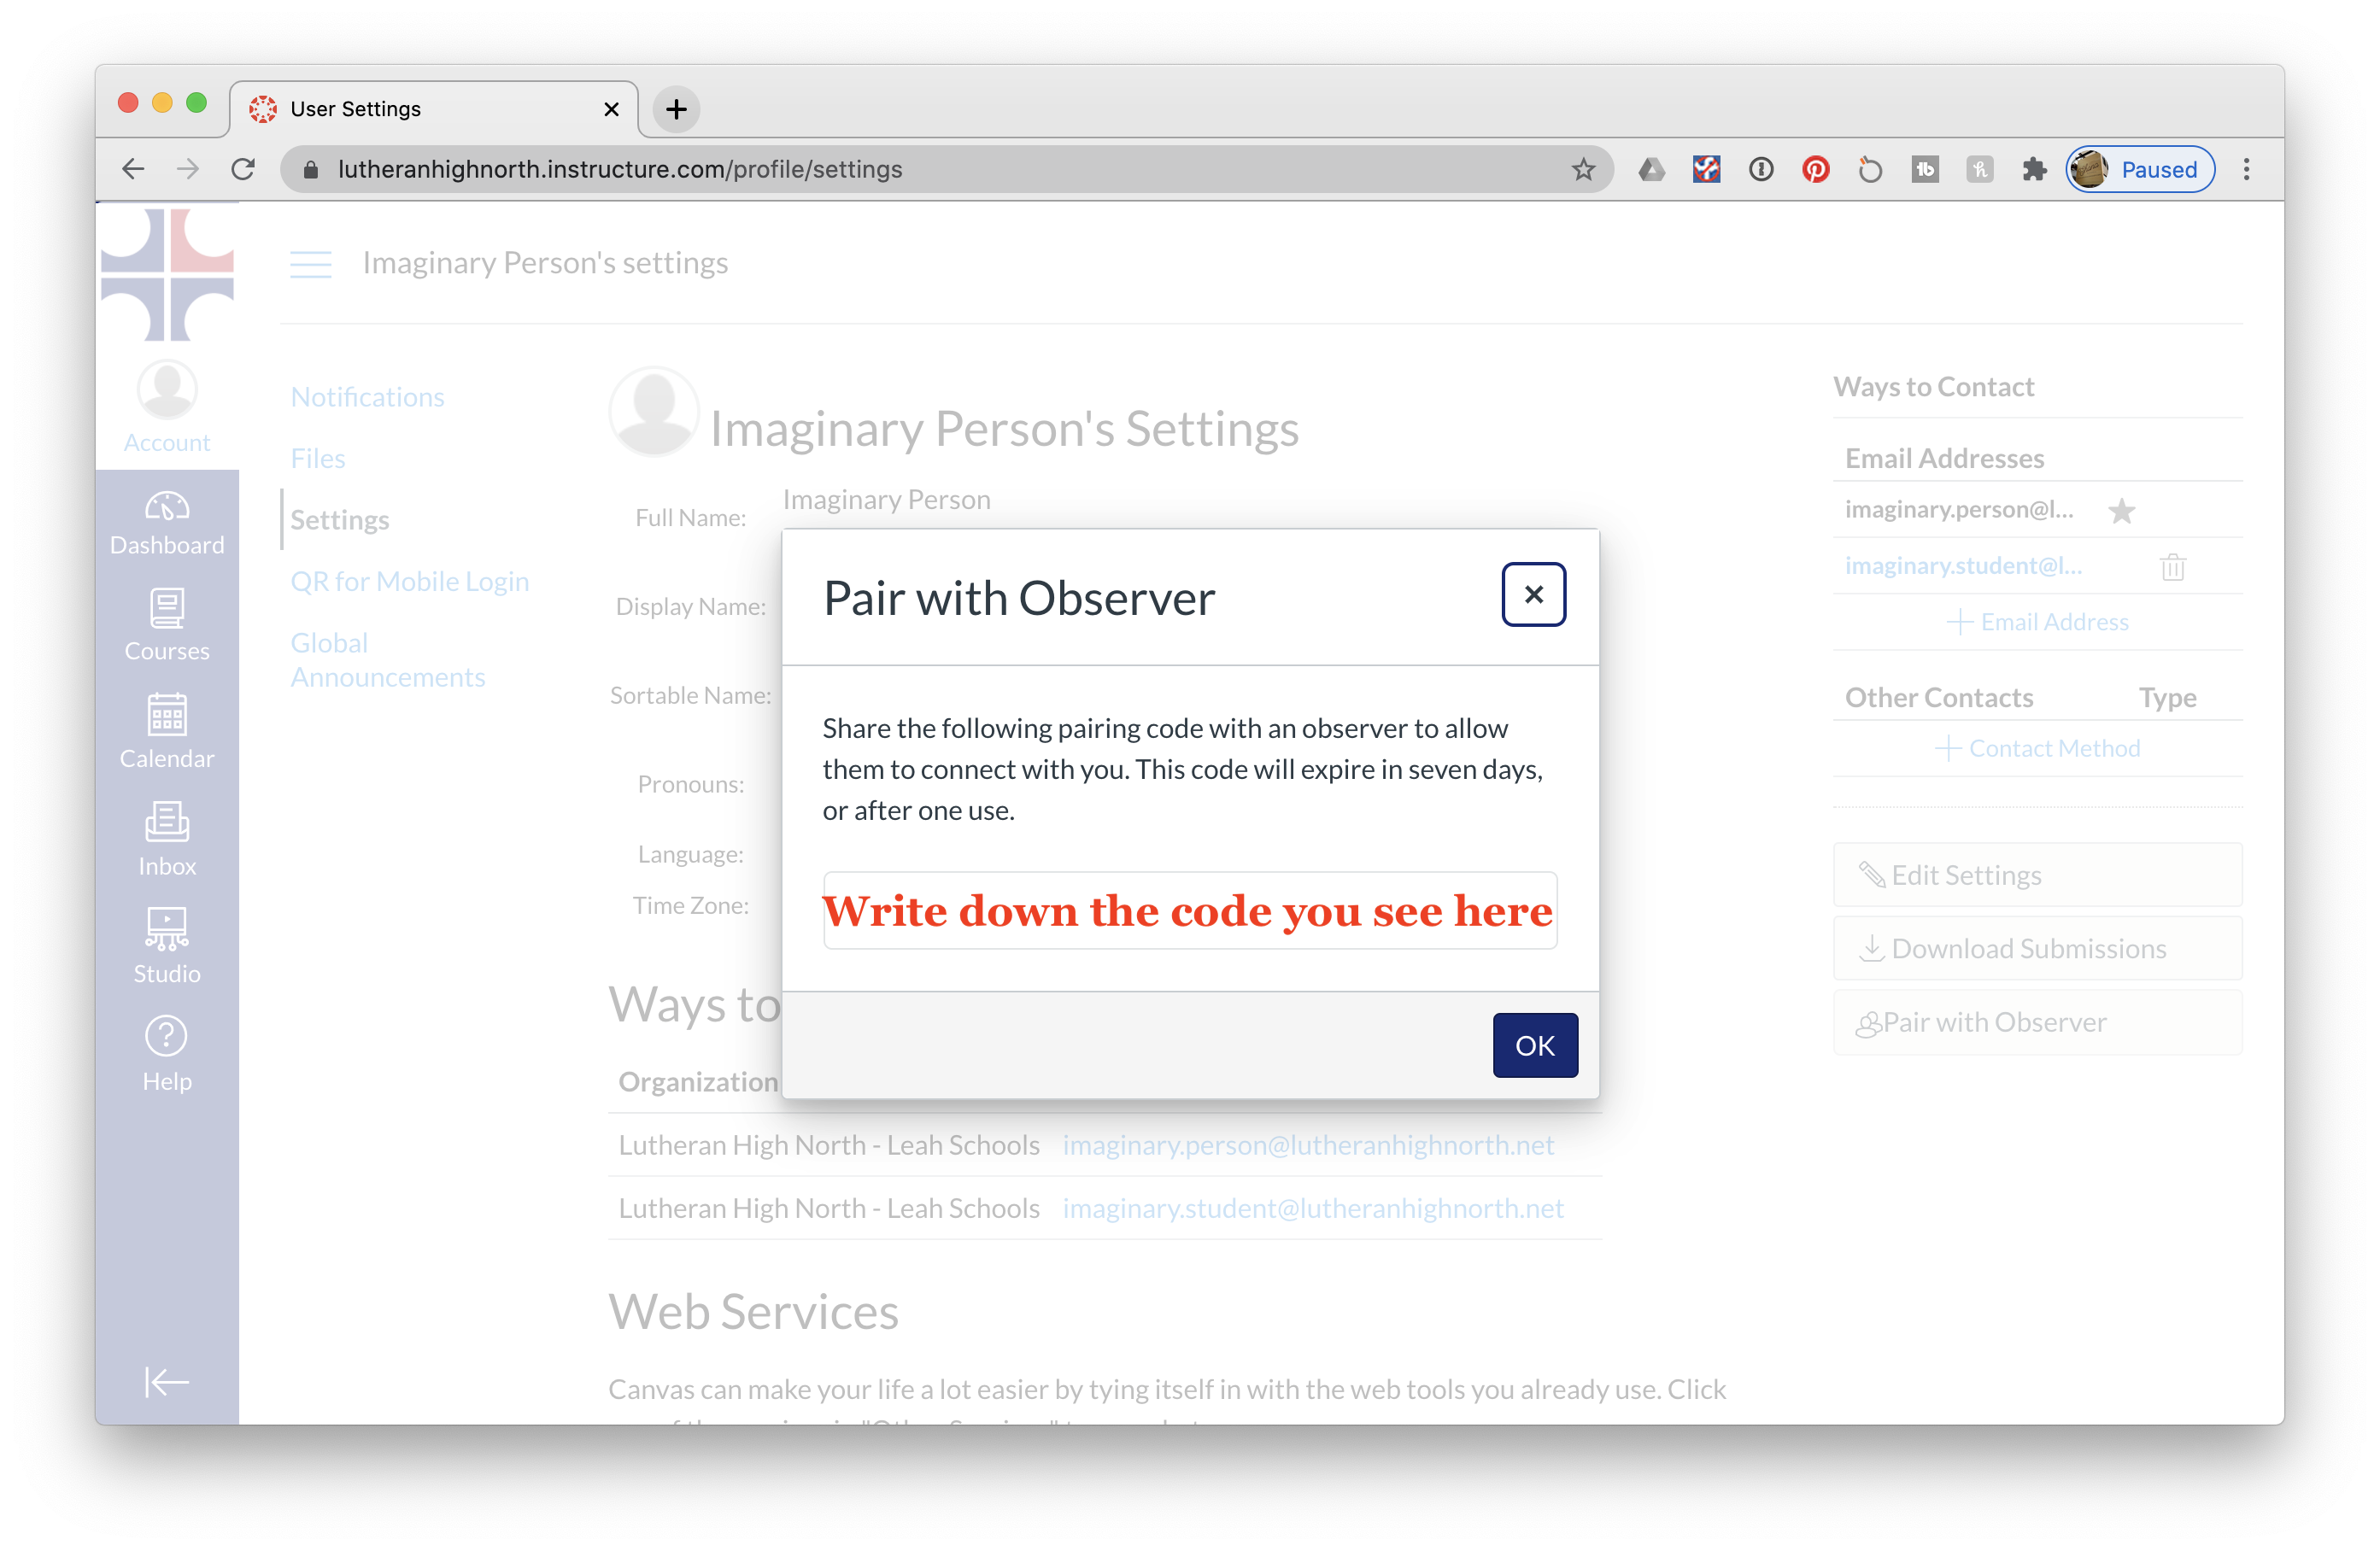This screenshot has height=1551, width=2380.
Task: Open imaginary.student@lutheranhighnorth.net link
Action: click(1312, 1208)
